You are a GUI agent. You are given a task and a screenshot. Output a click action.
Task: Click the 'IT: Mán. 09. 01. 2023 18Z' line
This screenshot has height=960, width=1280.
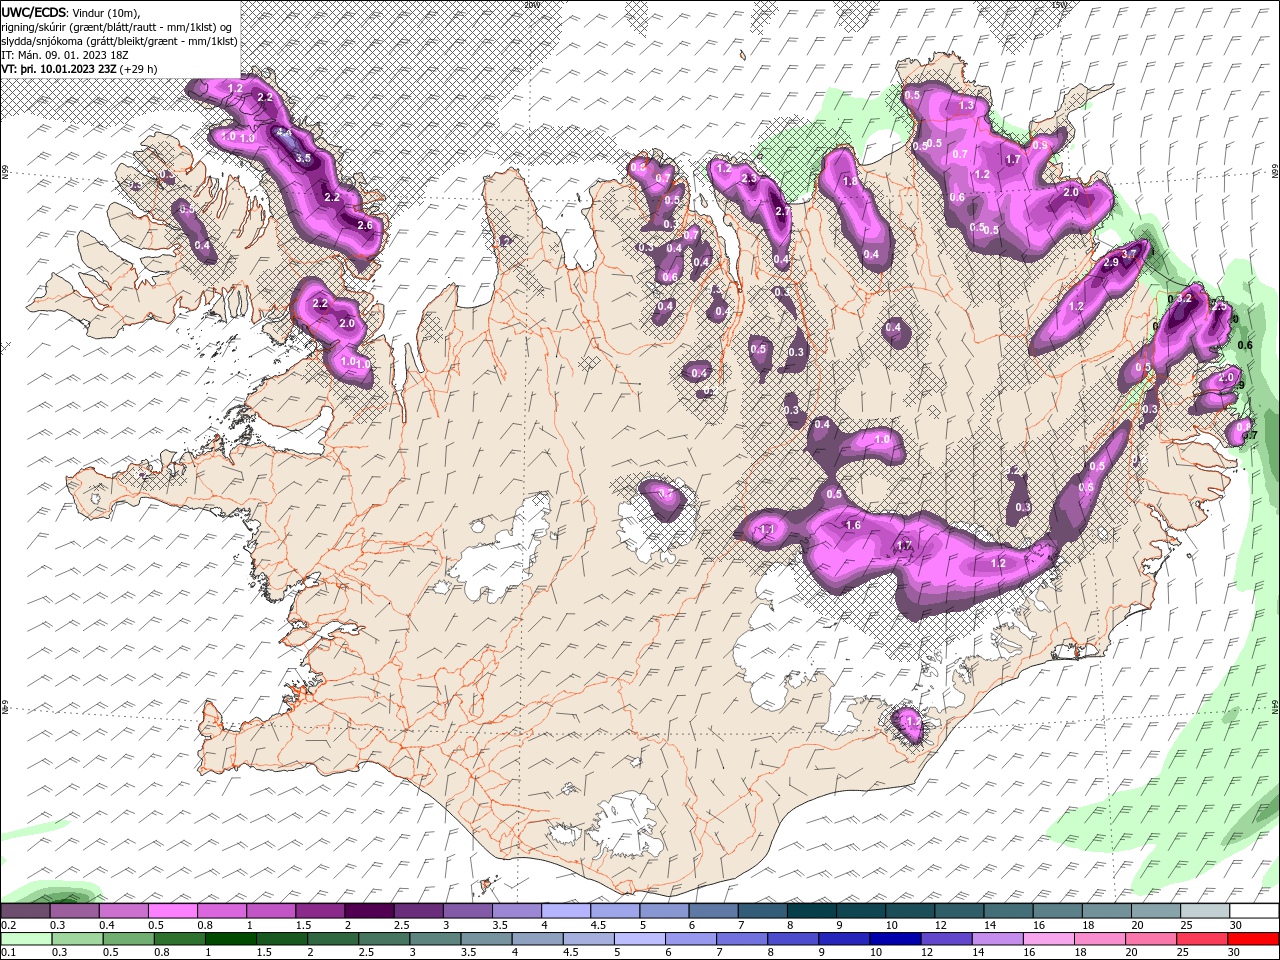(x=64, y=55)
